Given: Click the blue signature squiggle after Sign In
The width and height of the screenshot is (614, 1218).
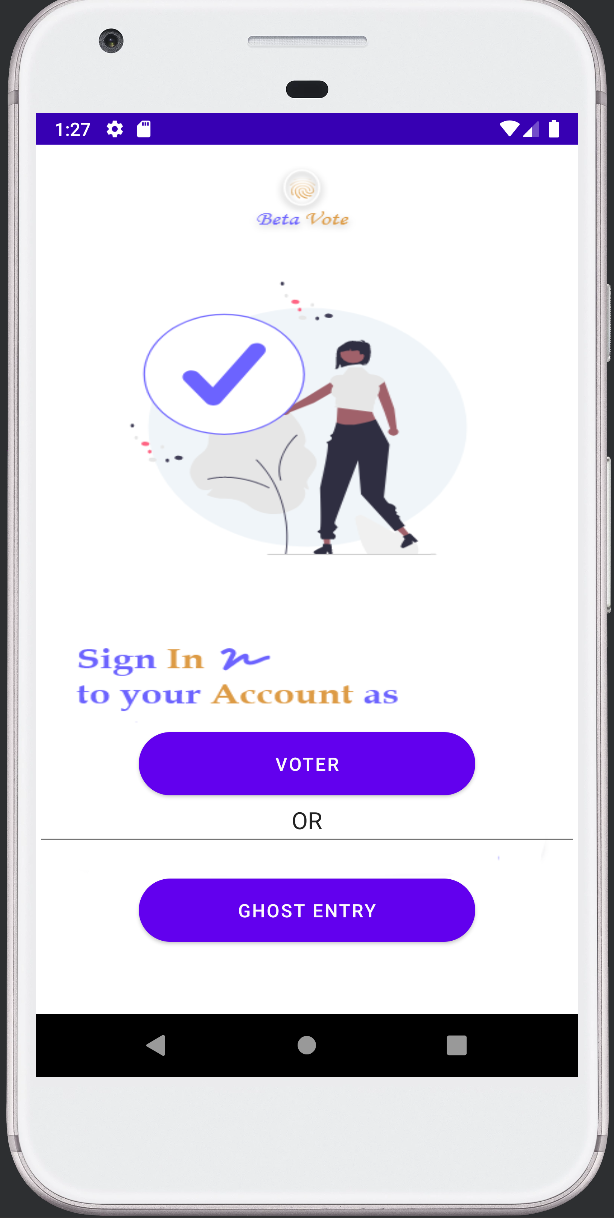Looking at the screenshot, I should tap(244, 658).
